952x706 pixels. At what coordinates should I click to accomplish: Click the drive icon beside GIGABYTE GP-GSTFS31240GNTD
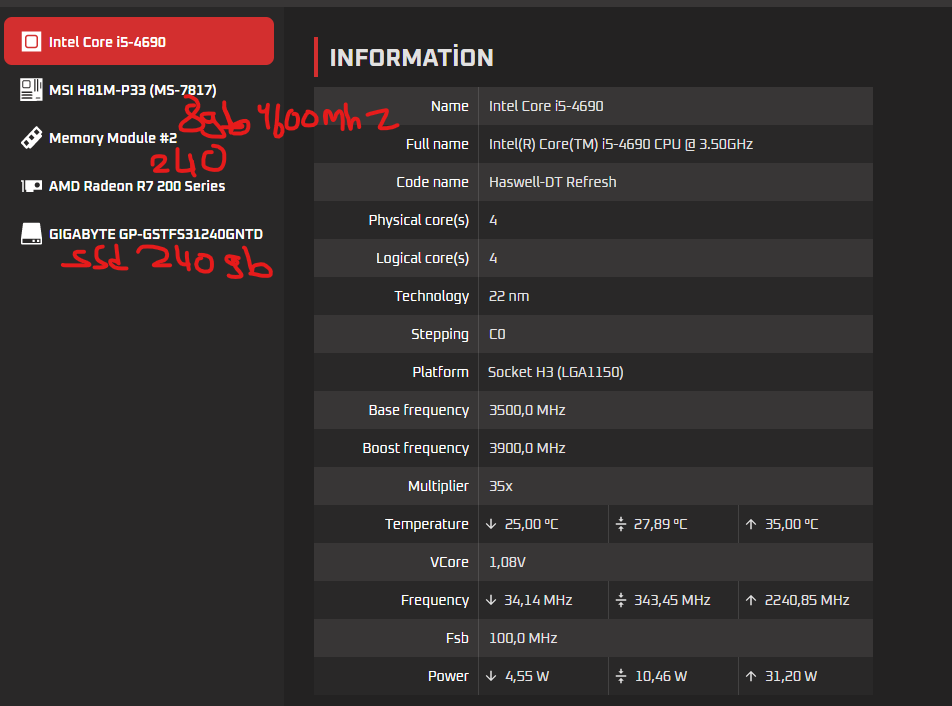[x=32, y=234]
